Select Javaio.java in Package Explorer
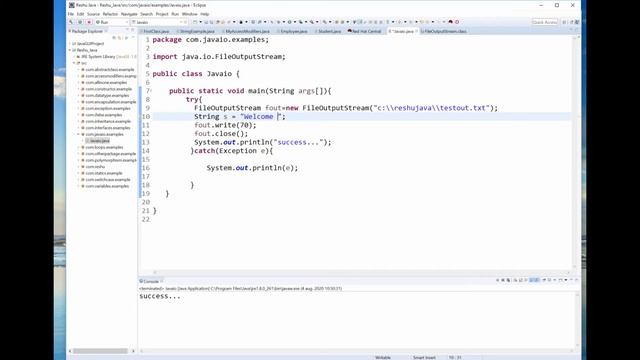640x360 pixels. pos(99,141)
